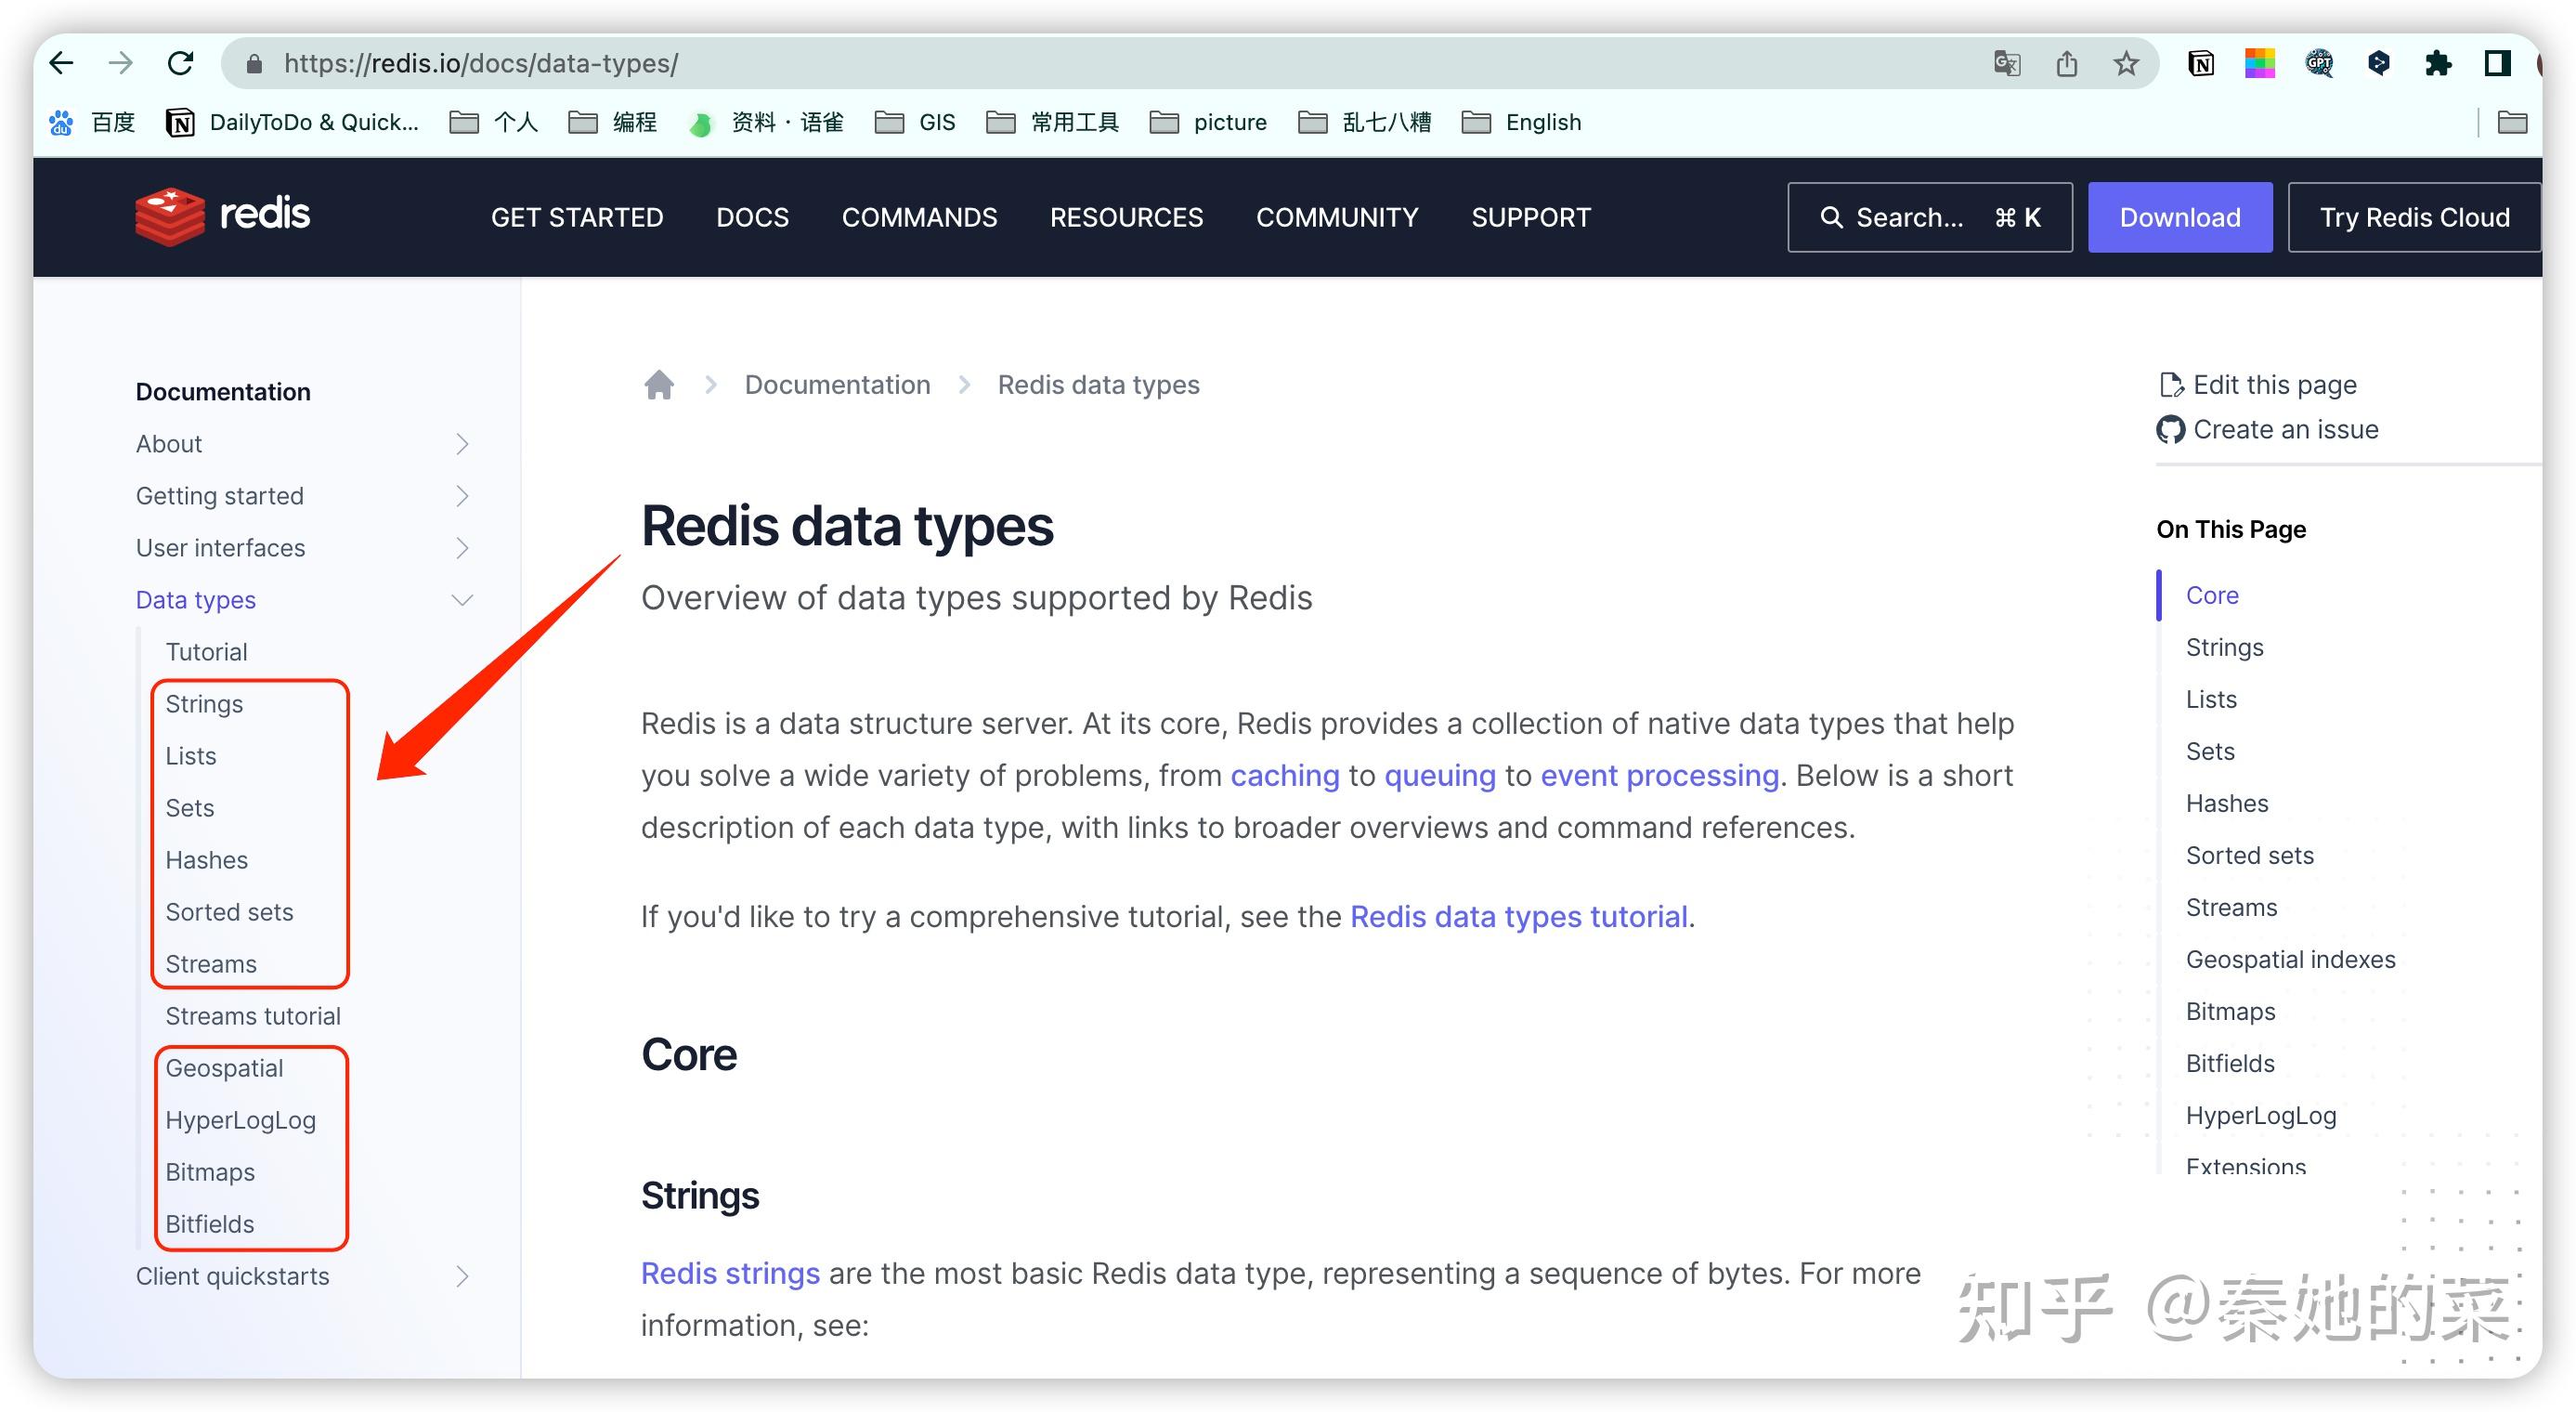Screen dimensions: 2576x1412
Task: Reload the page
Action: point(181,63)
